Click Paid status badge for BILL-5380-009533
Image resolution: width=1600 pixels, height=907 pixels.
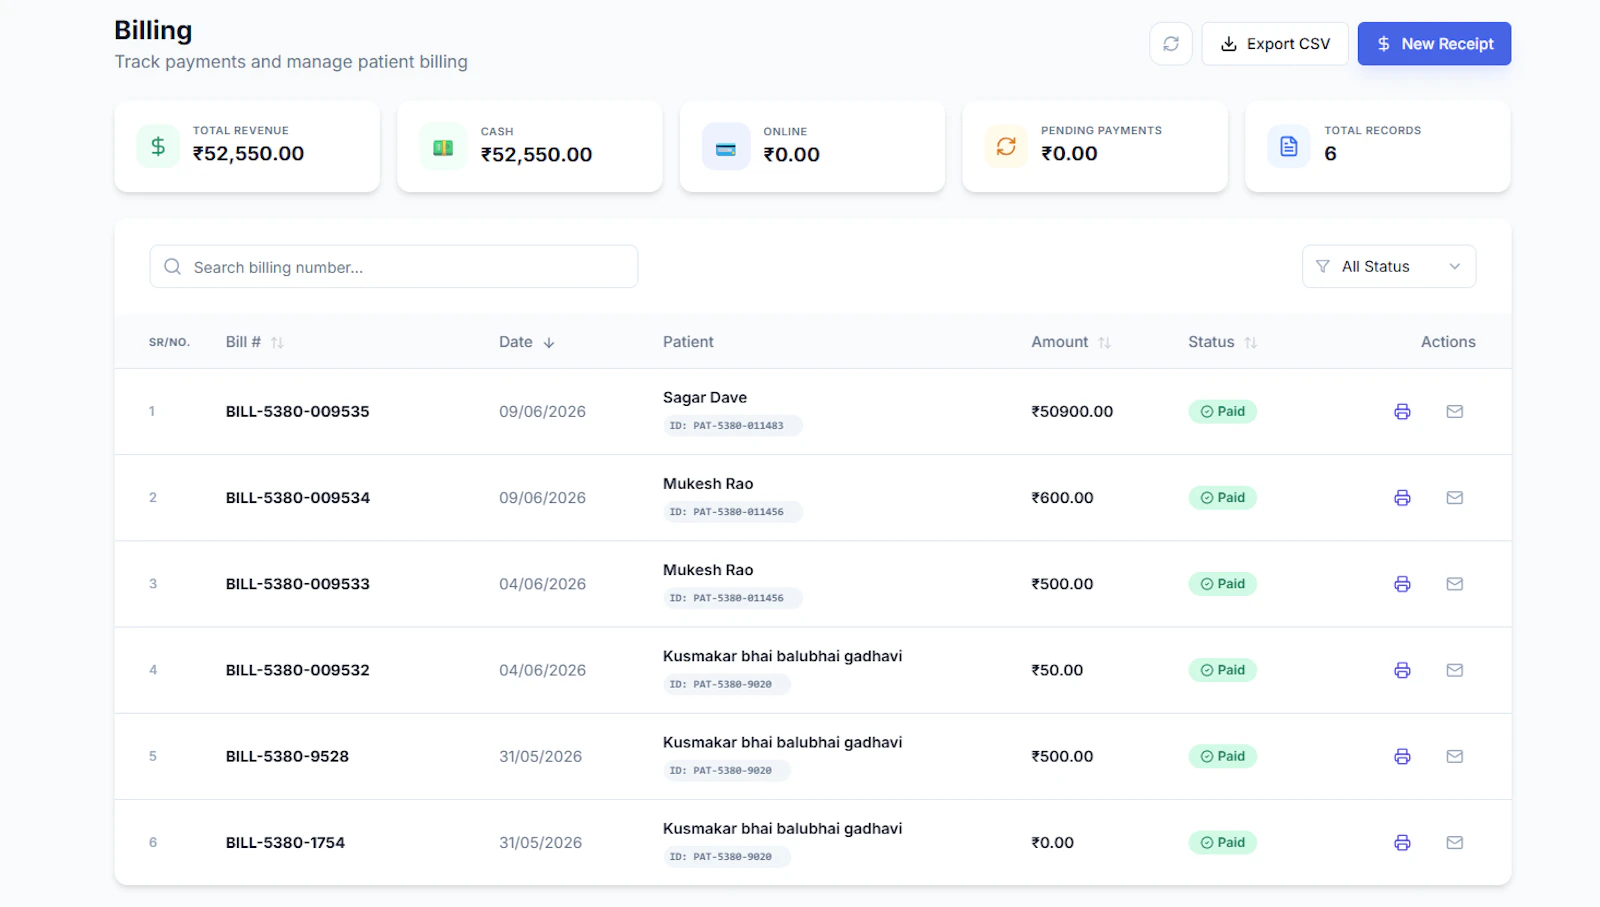pos(1222,584)
